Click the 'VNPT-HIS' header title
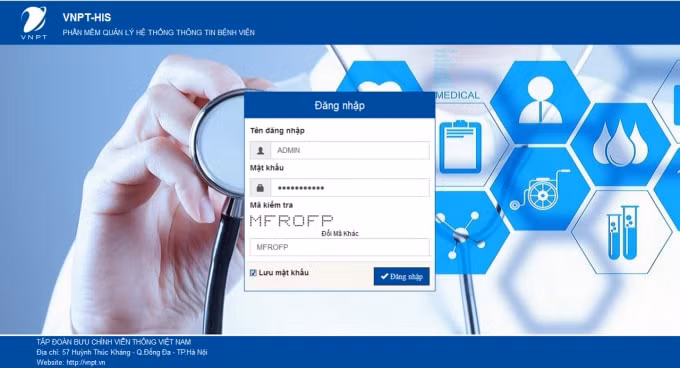The height and width of the screenshot is (368, 680). [x=87, y=17]
